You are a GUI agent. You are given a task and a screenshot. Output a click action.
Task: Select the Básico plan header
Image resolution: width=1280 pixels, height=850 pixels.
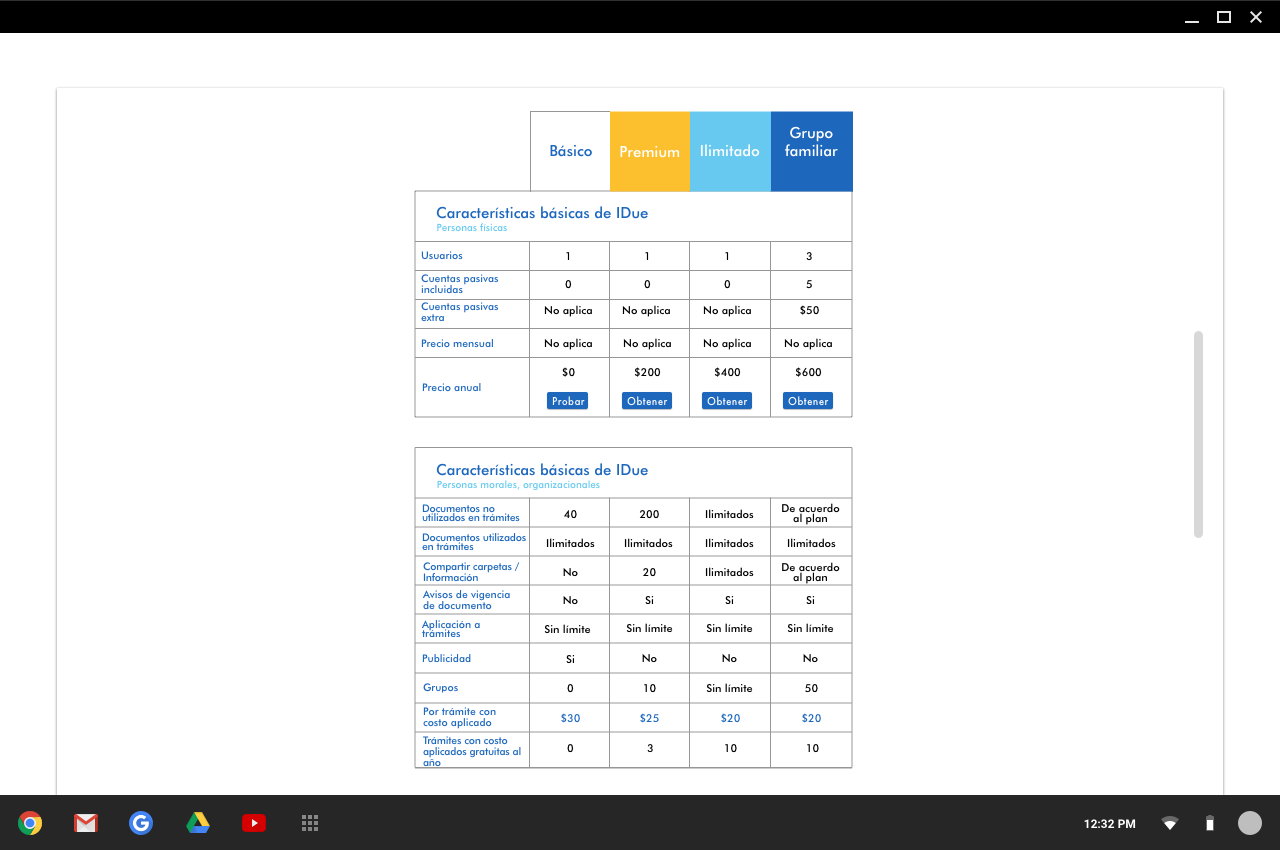570,151
